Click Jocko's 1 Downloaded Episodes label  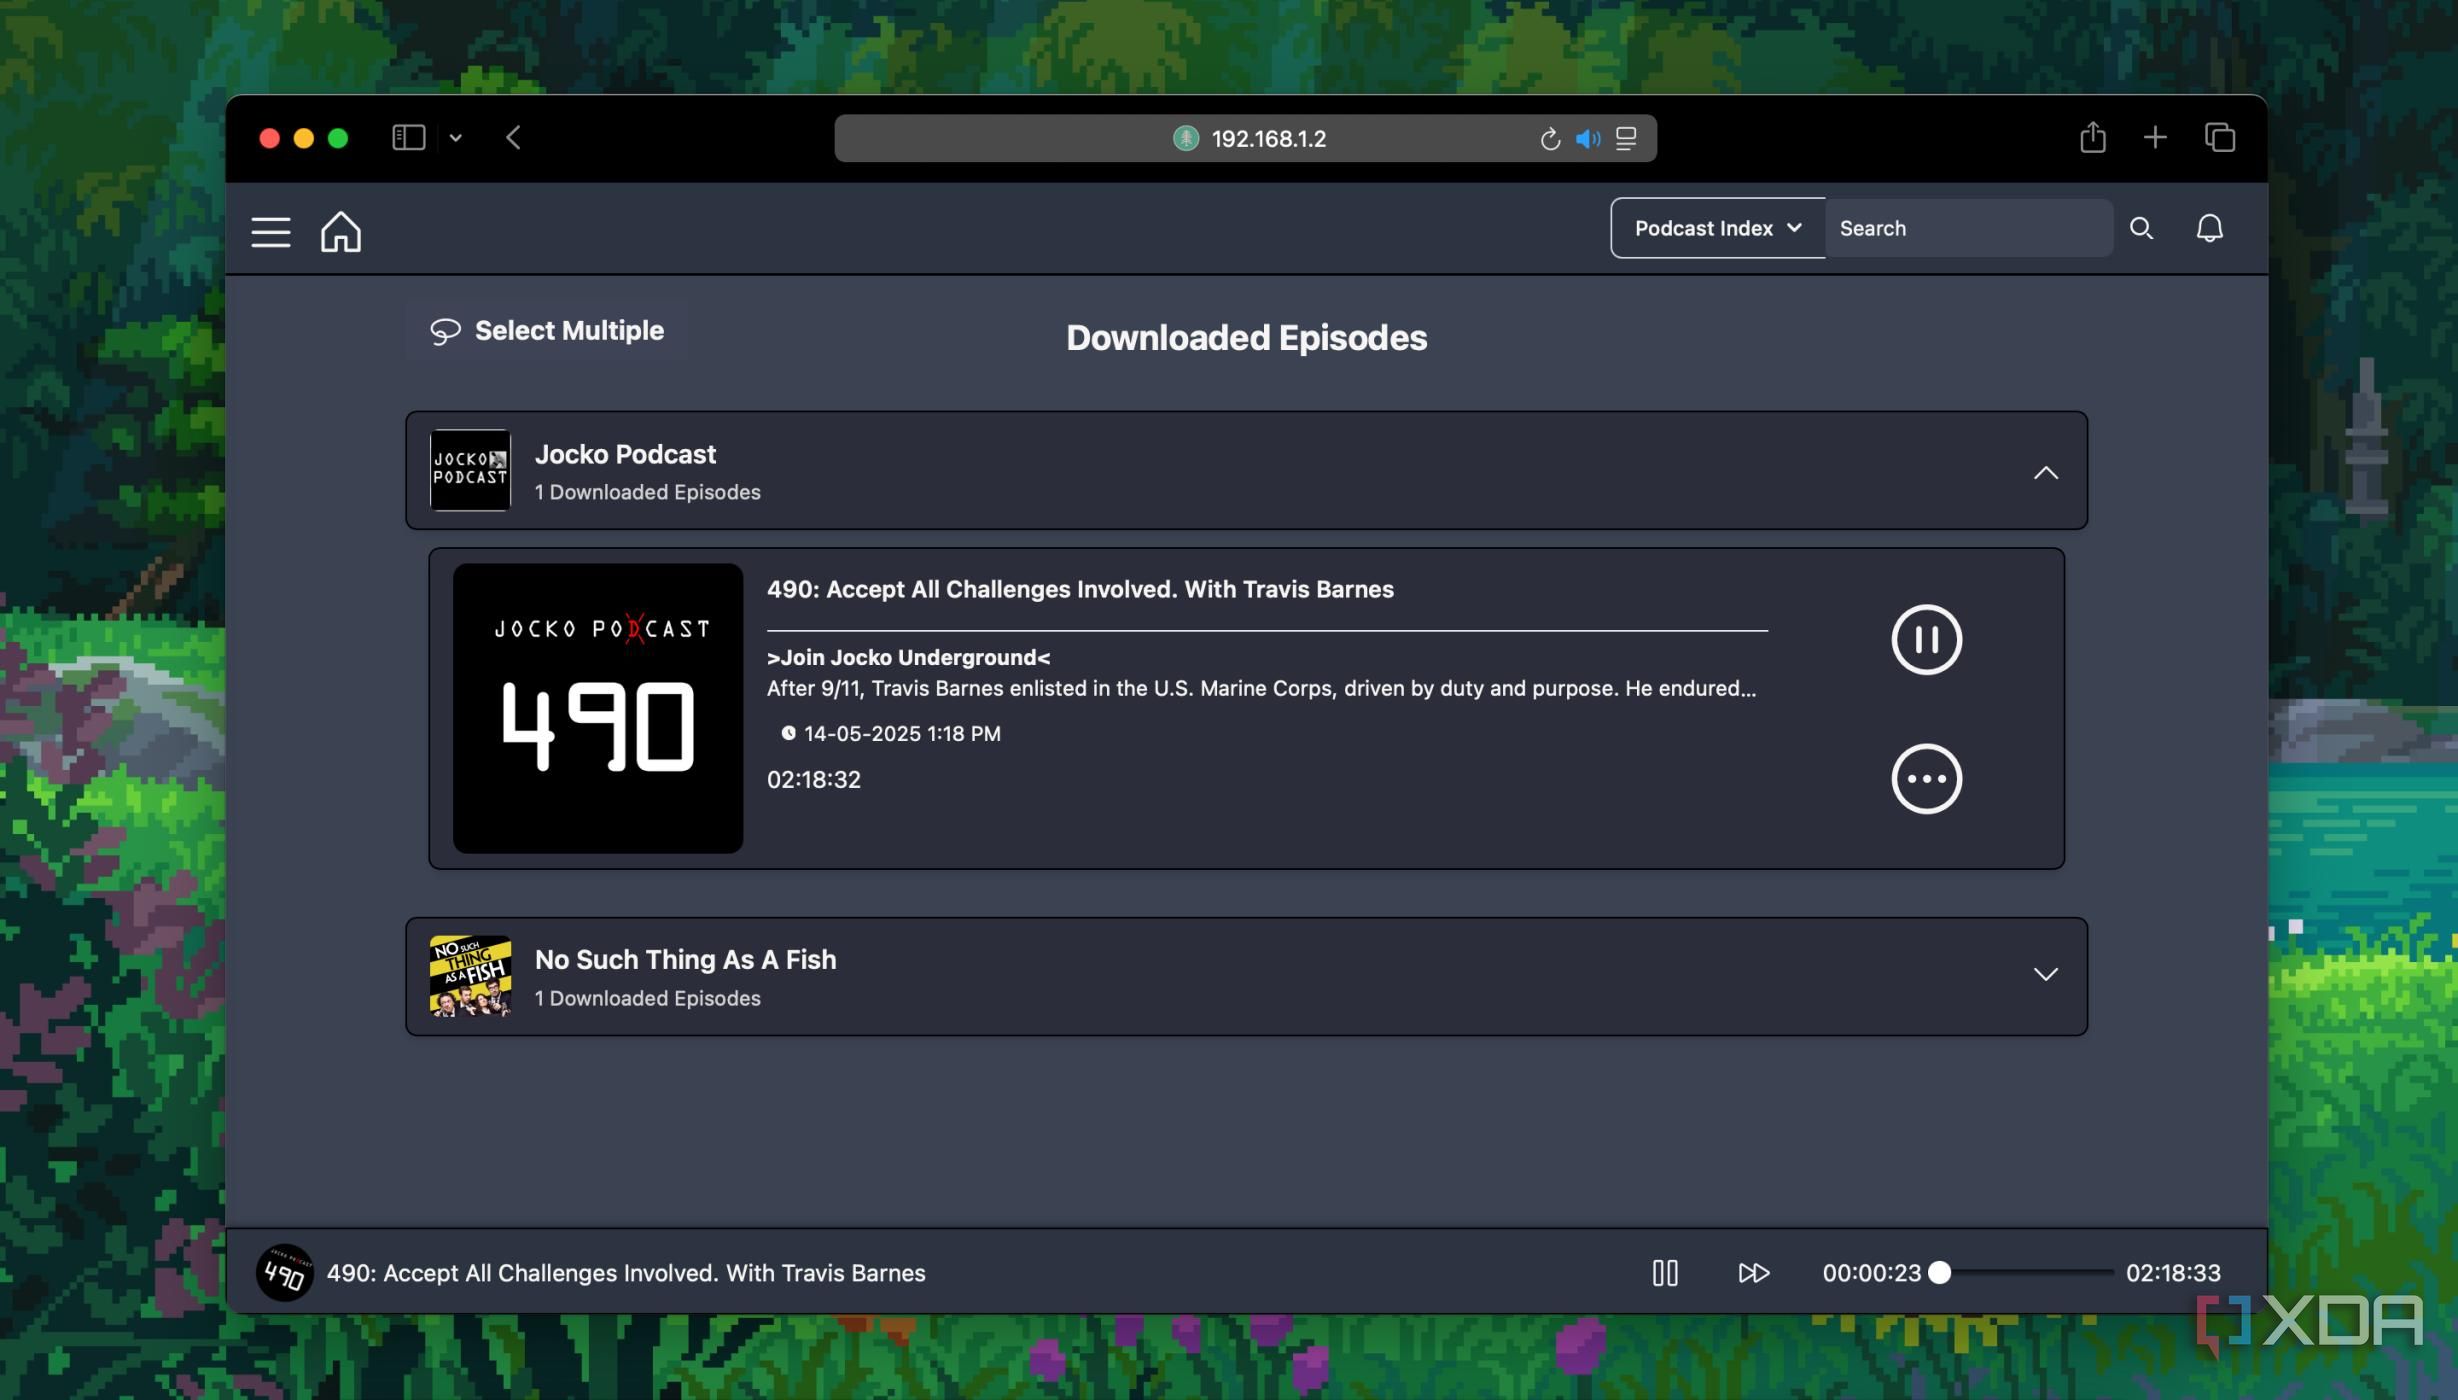tap(647, 493)
